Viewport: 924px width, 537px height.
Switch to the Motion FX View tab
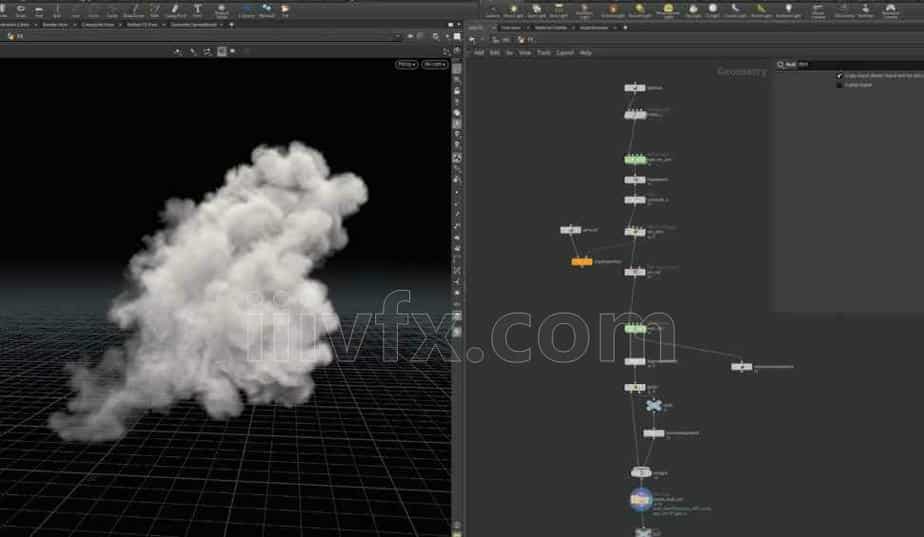[142, 25]
